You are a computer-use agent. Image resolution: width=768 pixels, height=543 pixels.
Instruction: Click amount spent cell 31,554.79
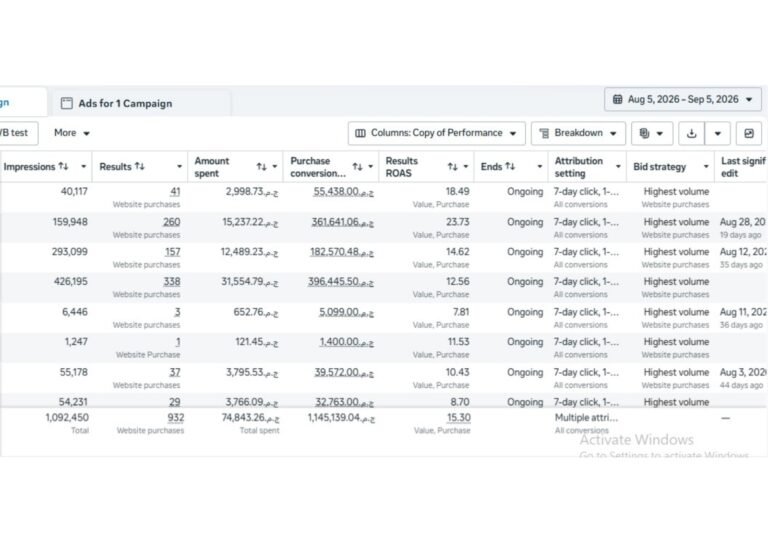(x=250, y=282)
